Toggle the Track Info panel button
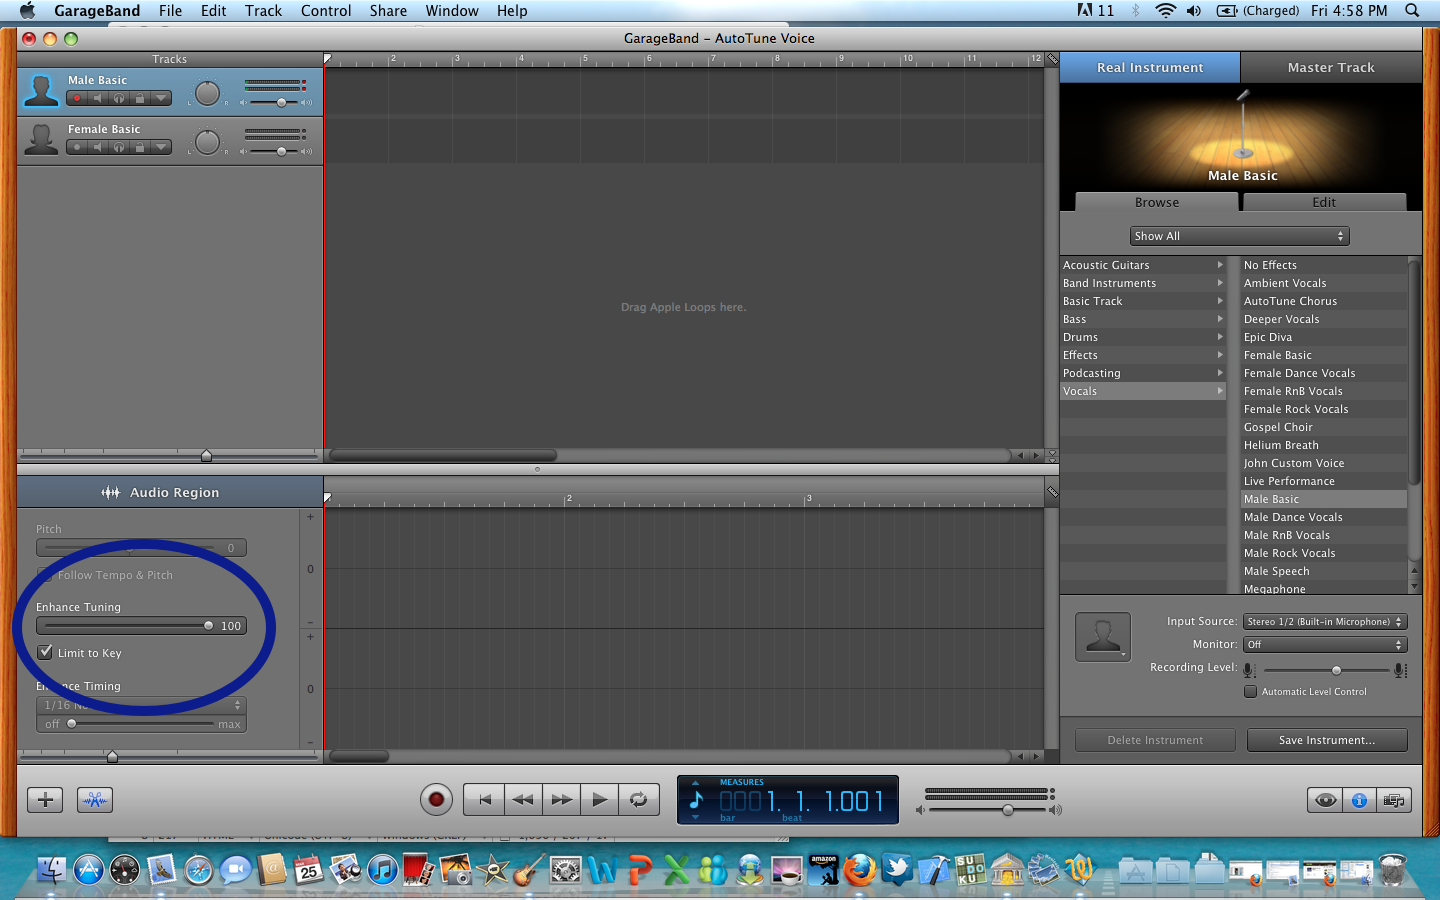Screen dimensions: 1440x900 pyautogui.click(x=1359, y=800)
